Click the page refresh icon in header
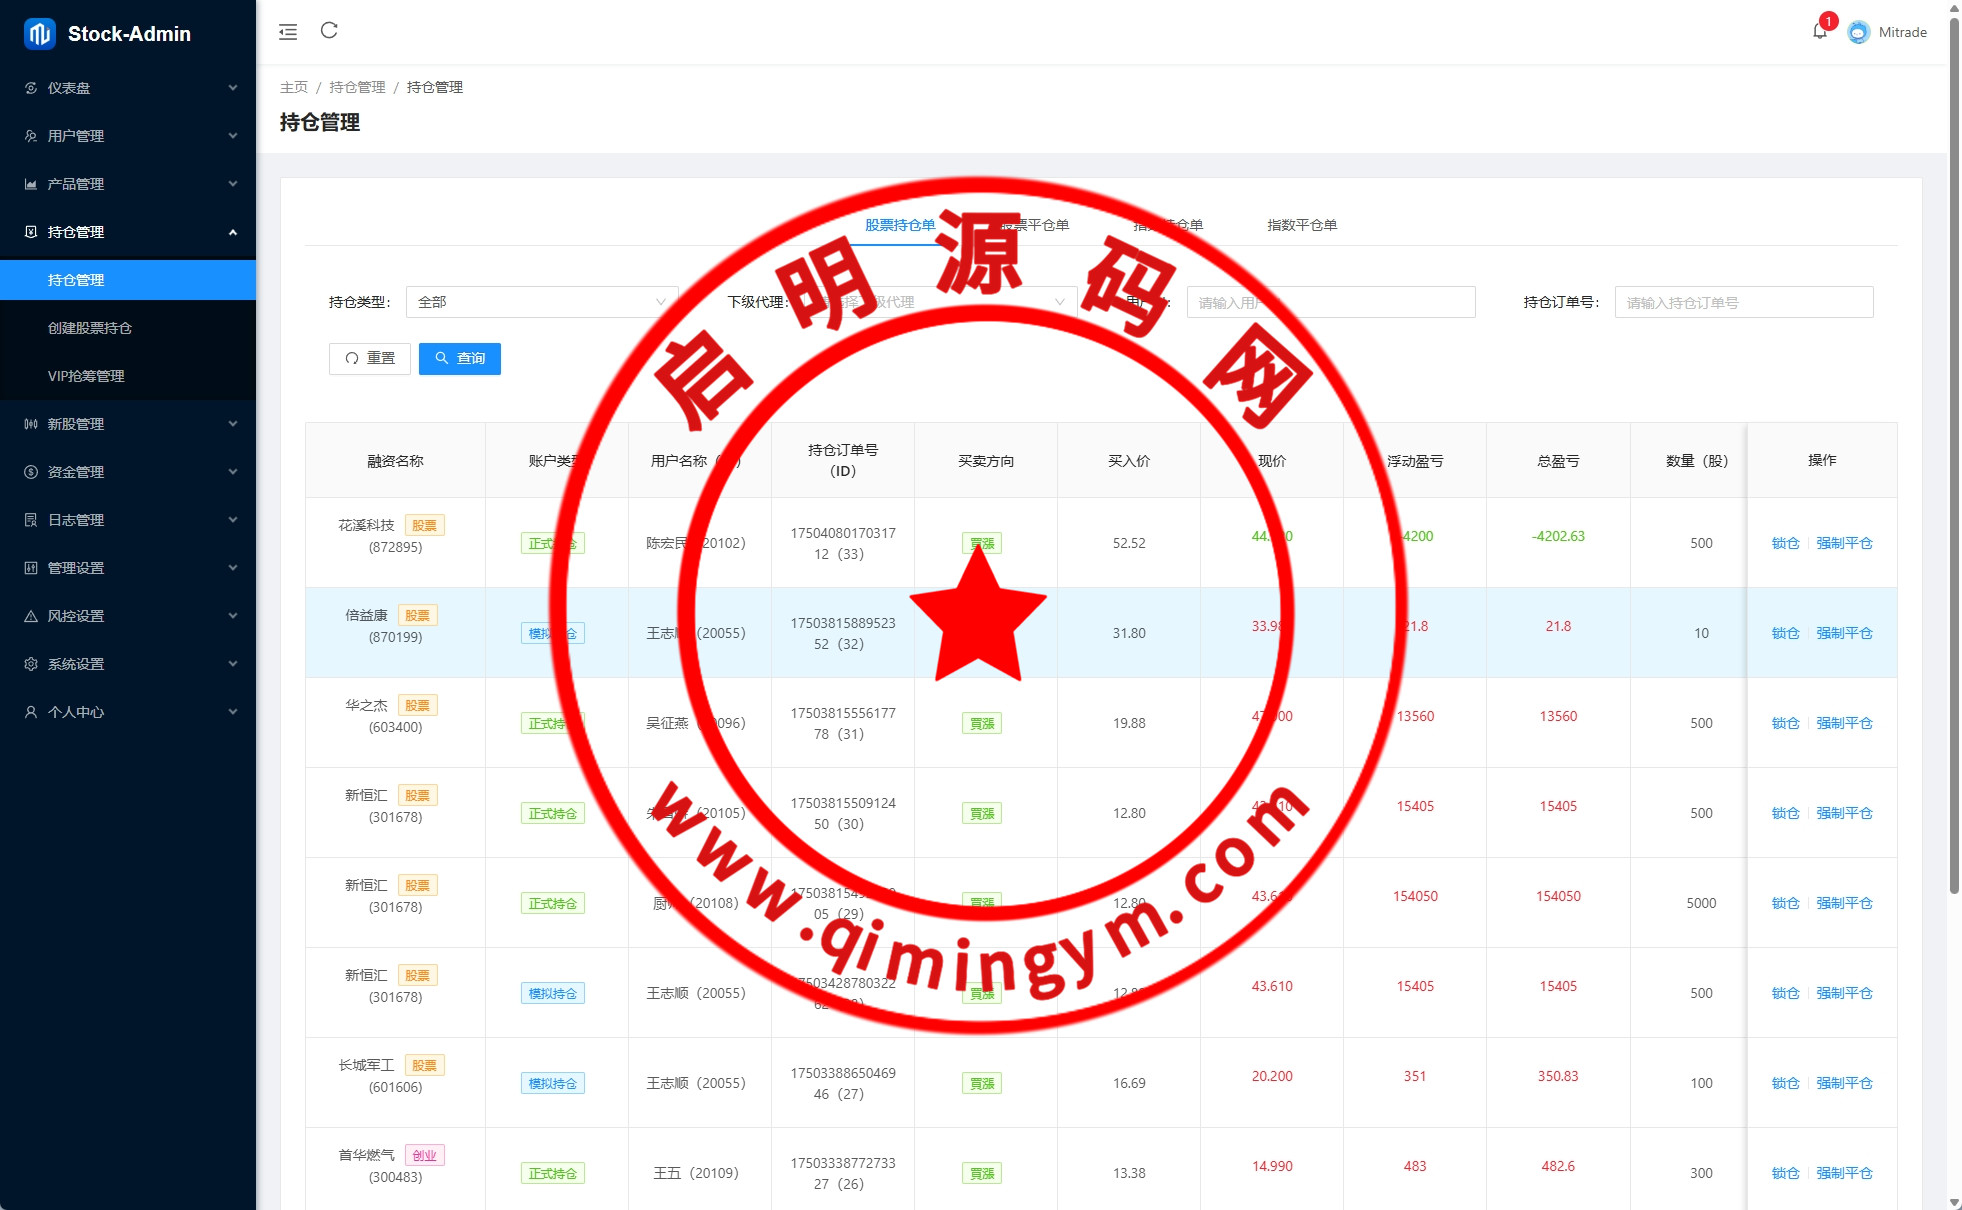The height and width of the screenshot is (1210, 1962). click(x=329, y=31)
